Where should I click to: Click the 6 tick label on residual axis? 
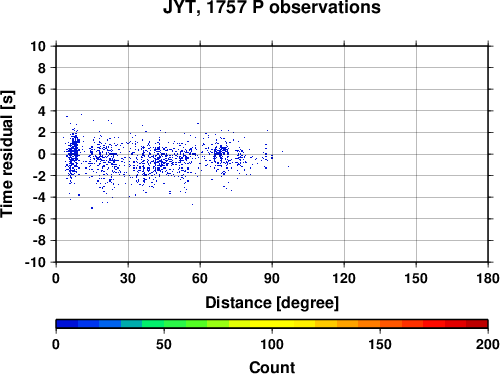pos(42,89)
